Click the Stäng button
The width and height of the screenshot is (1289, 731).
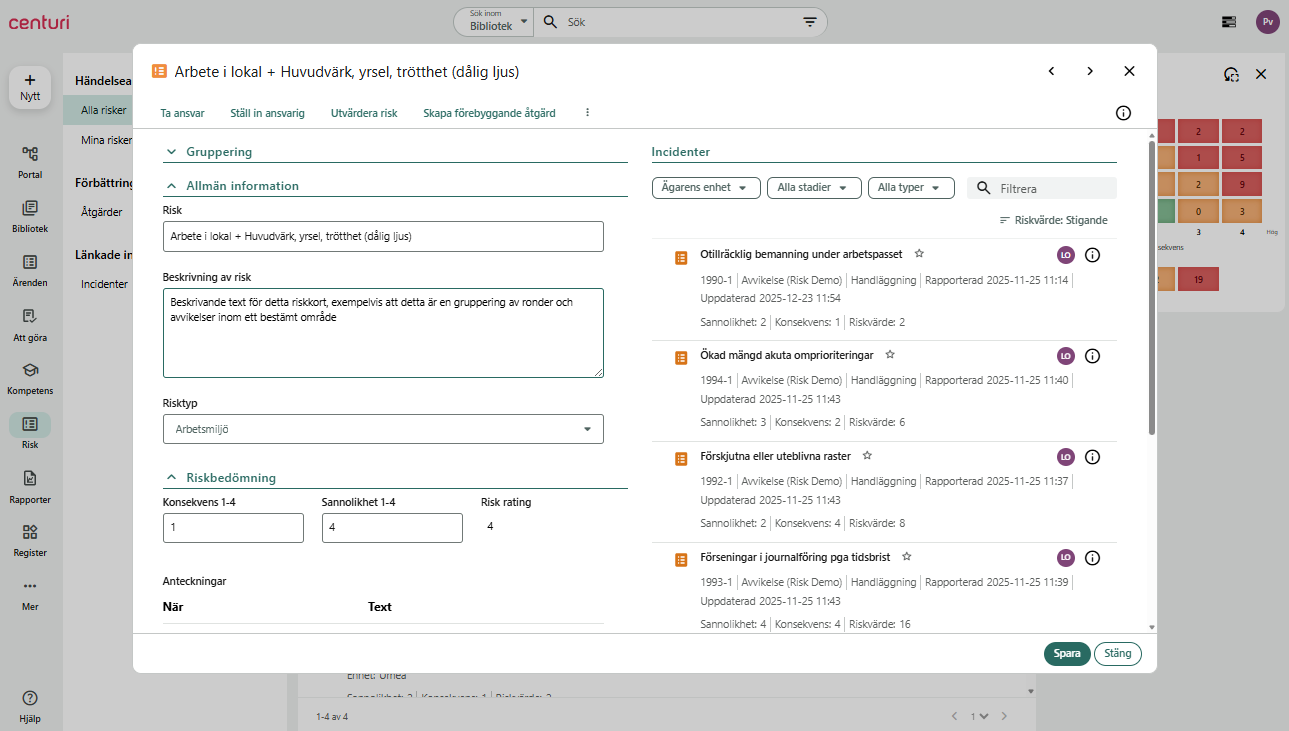[x=1117, y=654]
